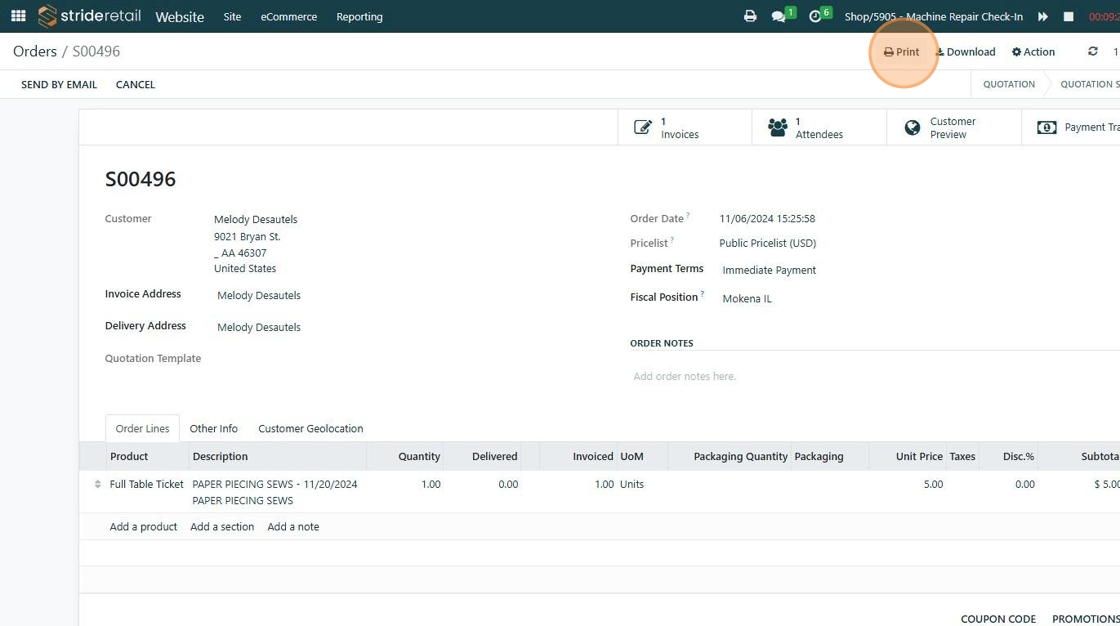The width and height of the screenshot is (1120, 626).
Task: Click the Order Date field
Action: tap(767, 219)
